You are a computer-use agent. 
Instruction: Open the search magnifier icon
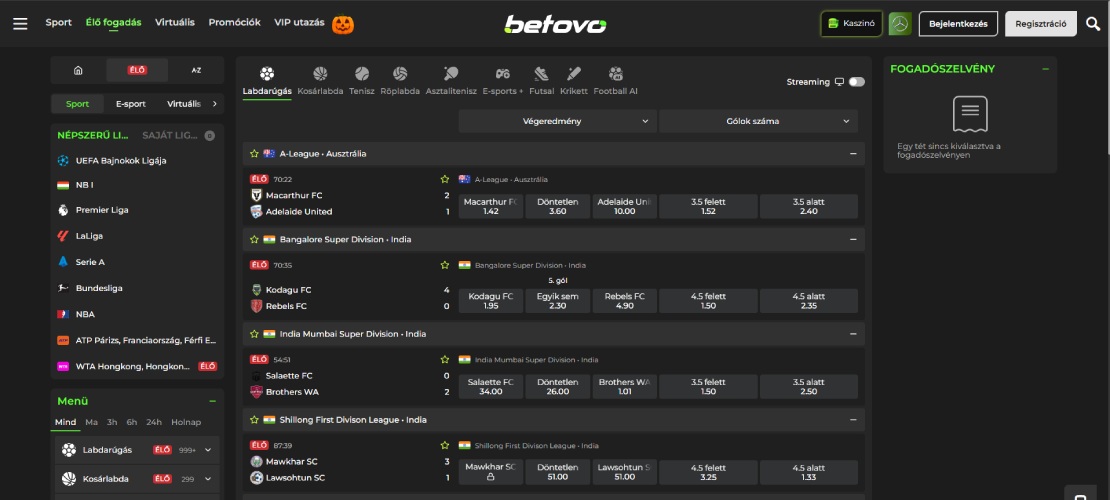[1093, 24]
